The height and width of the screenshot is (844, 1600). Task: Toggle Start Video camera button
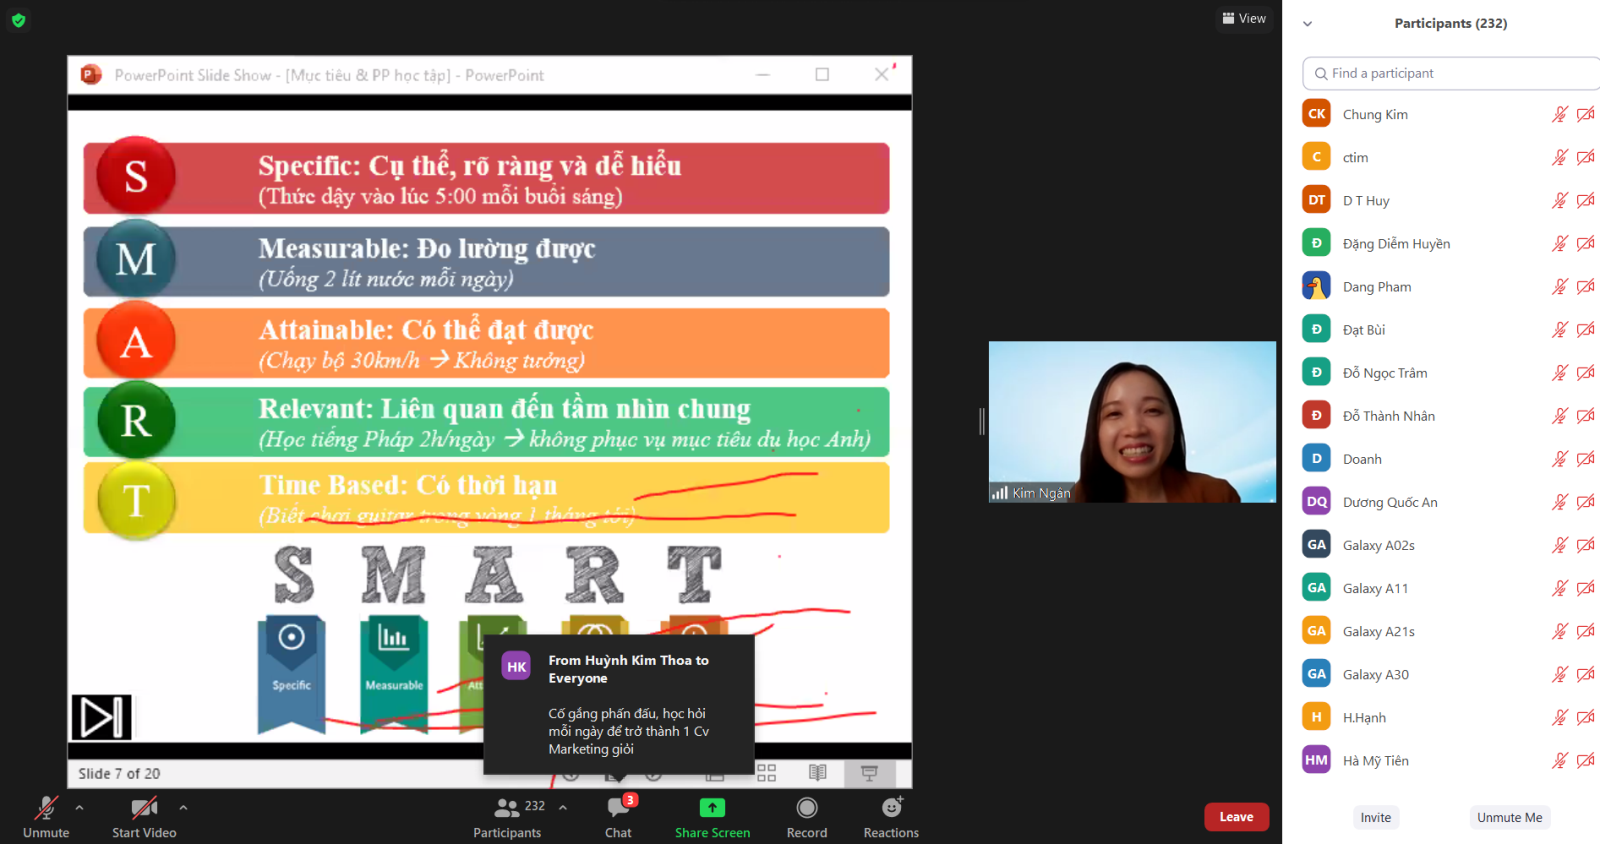(144, 808)
